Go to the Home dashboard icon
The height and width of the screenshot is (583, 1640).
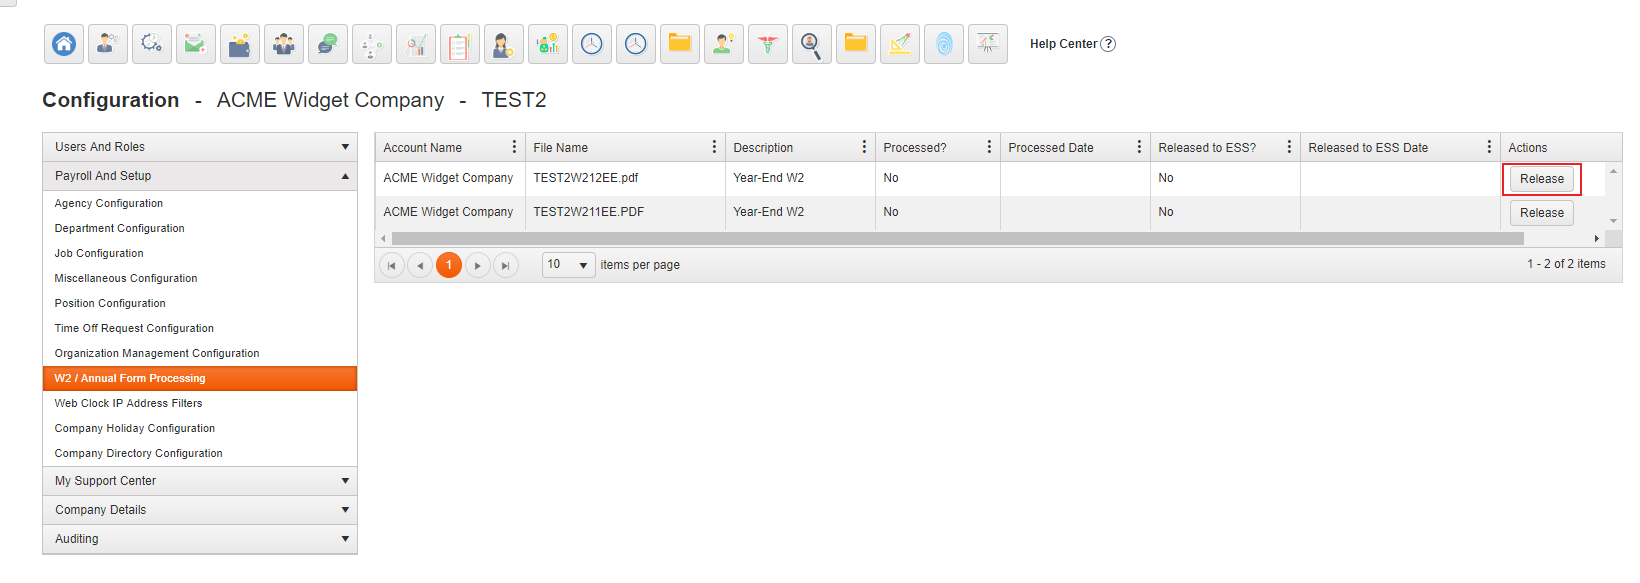64,44
